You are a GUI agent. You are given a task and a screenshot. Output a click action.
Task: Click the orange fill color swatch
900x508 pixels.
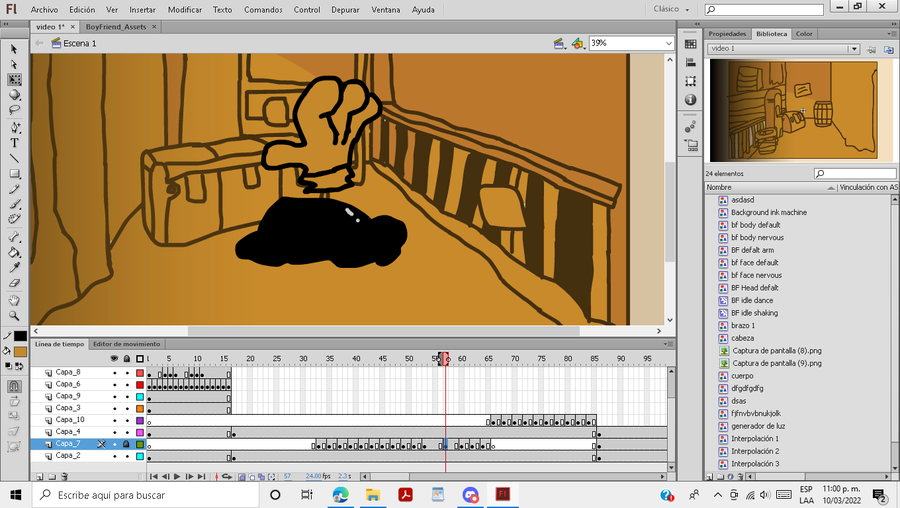coord(20,352)
